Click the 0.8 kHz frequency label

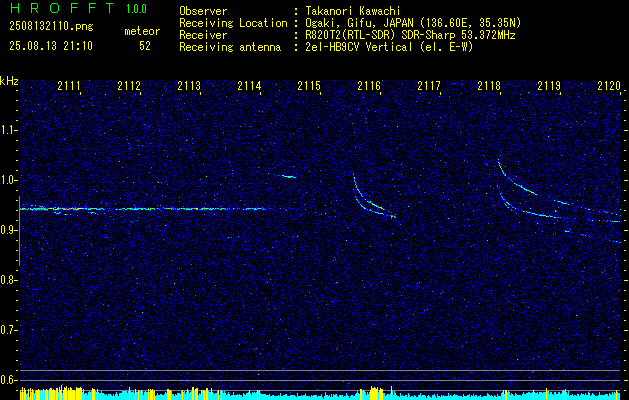point(8,280)
